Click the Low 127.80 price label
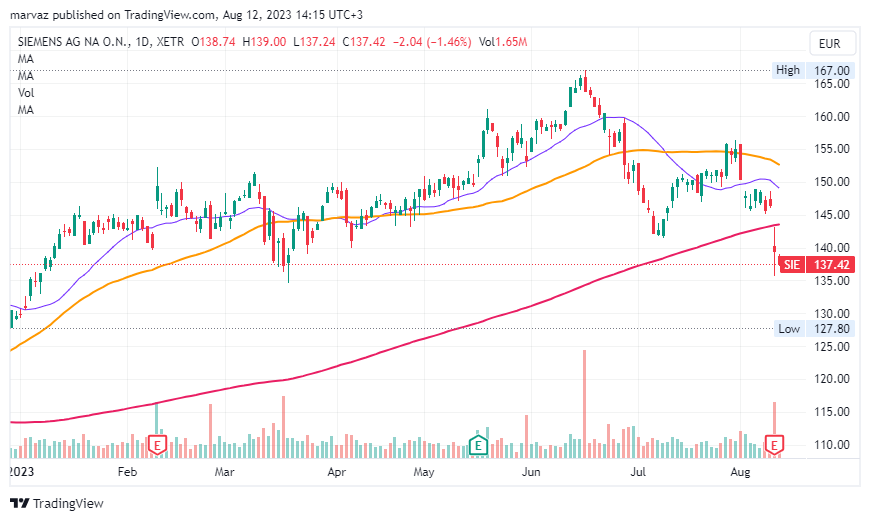This screenshot has height=521, width=870. [814, 329]
